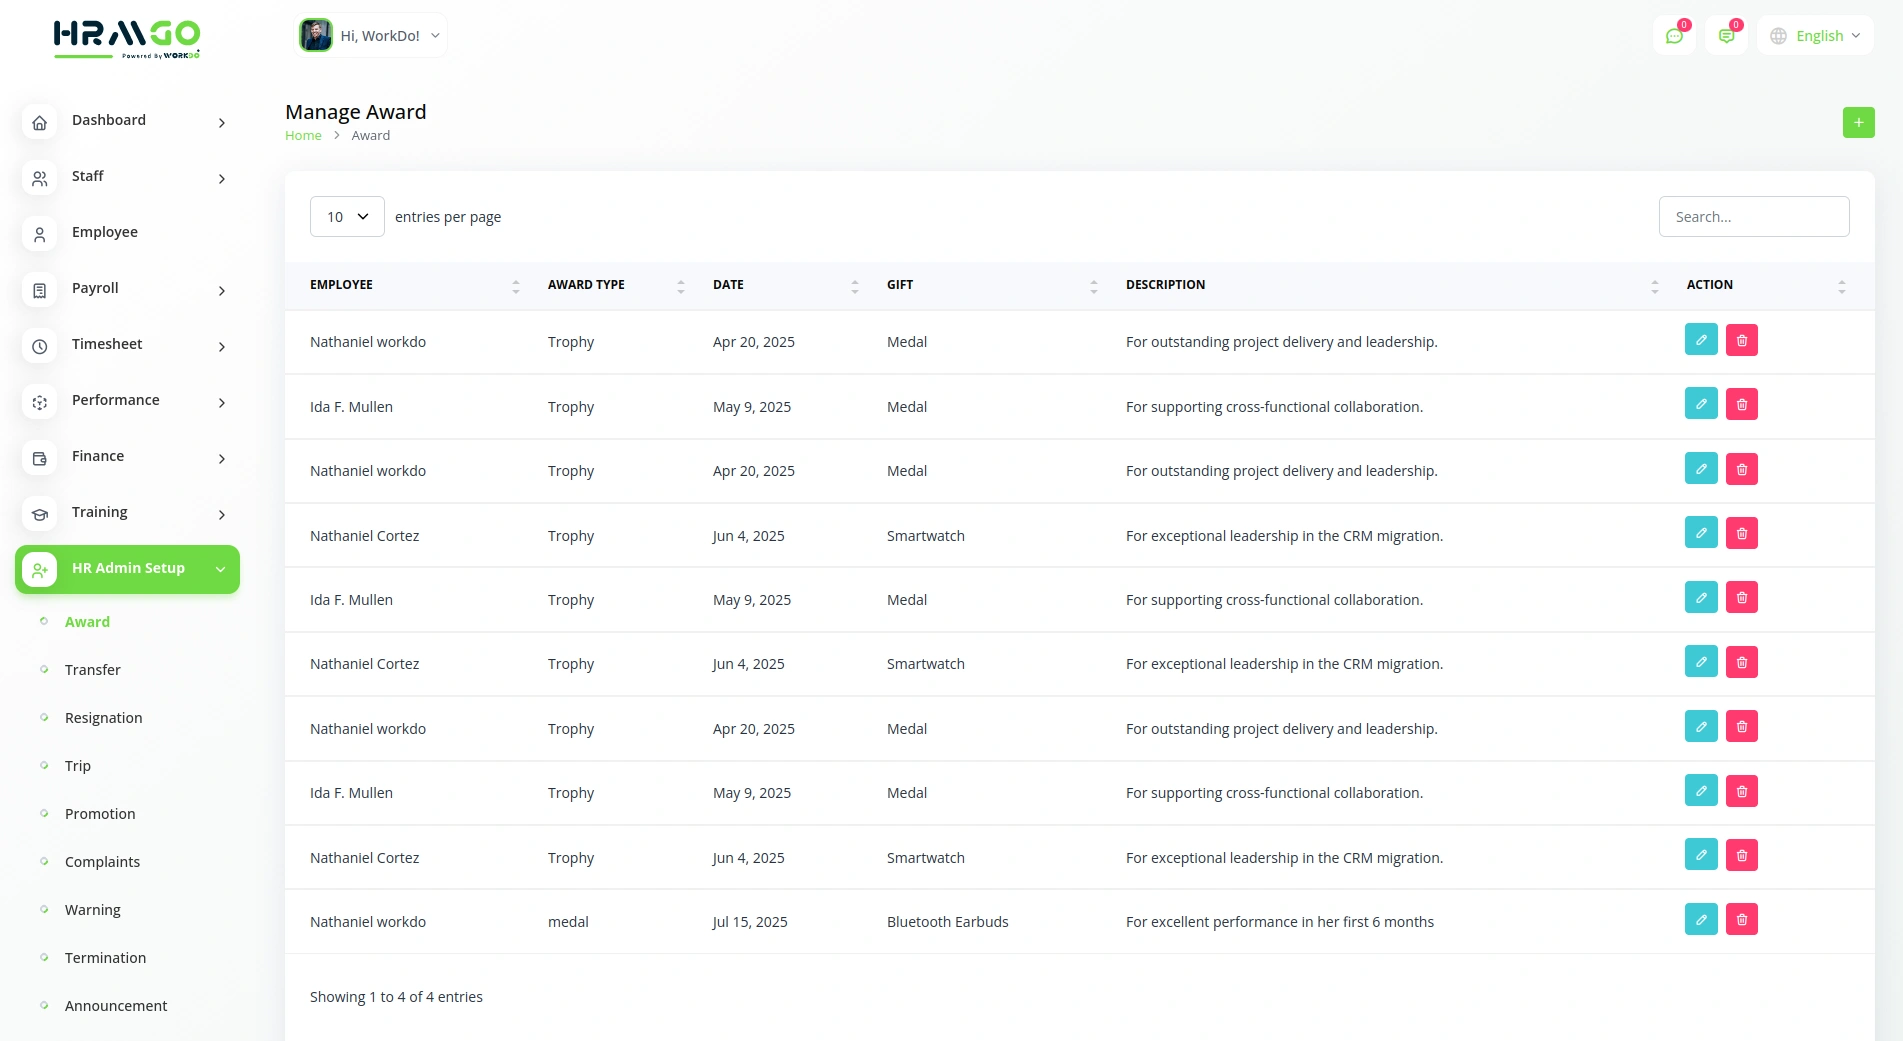The width and height of the screenshot is (1903, 1041).
Task: Open the entries per page dropdown
Action: click(347, 217)
